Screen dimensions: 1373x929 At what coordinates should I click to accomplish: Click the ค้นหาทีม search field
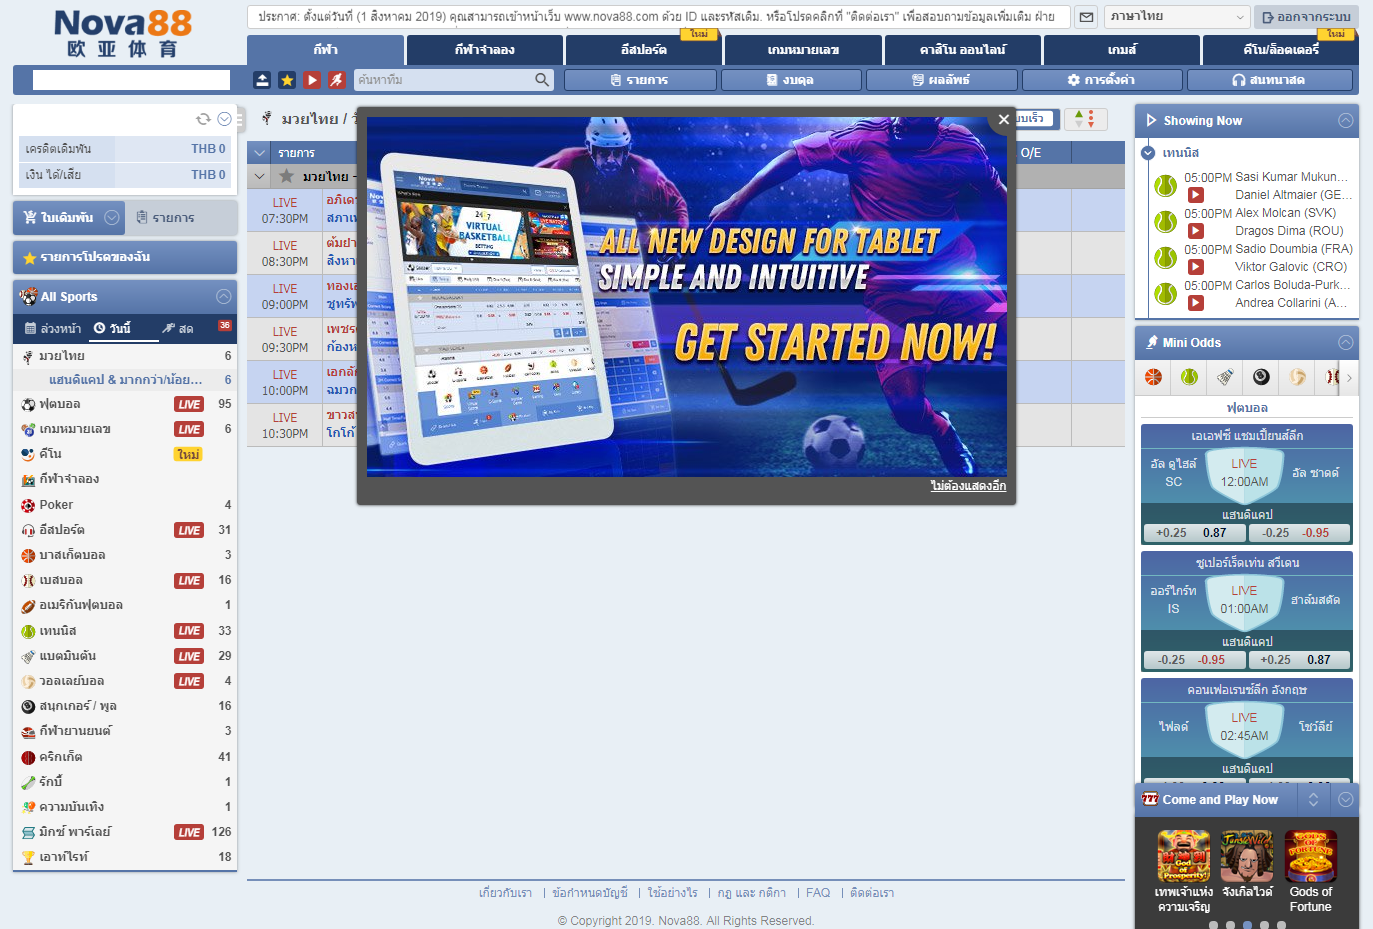445,80
